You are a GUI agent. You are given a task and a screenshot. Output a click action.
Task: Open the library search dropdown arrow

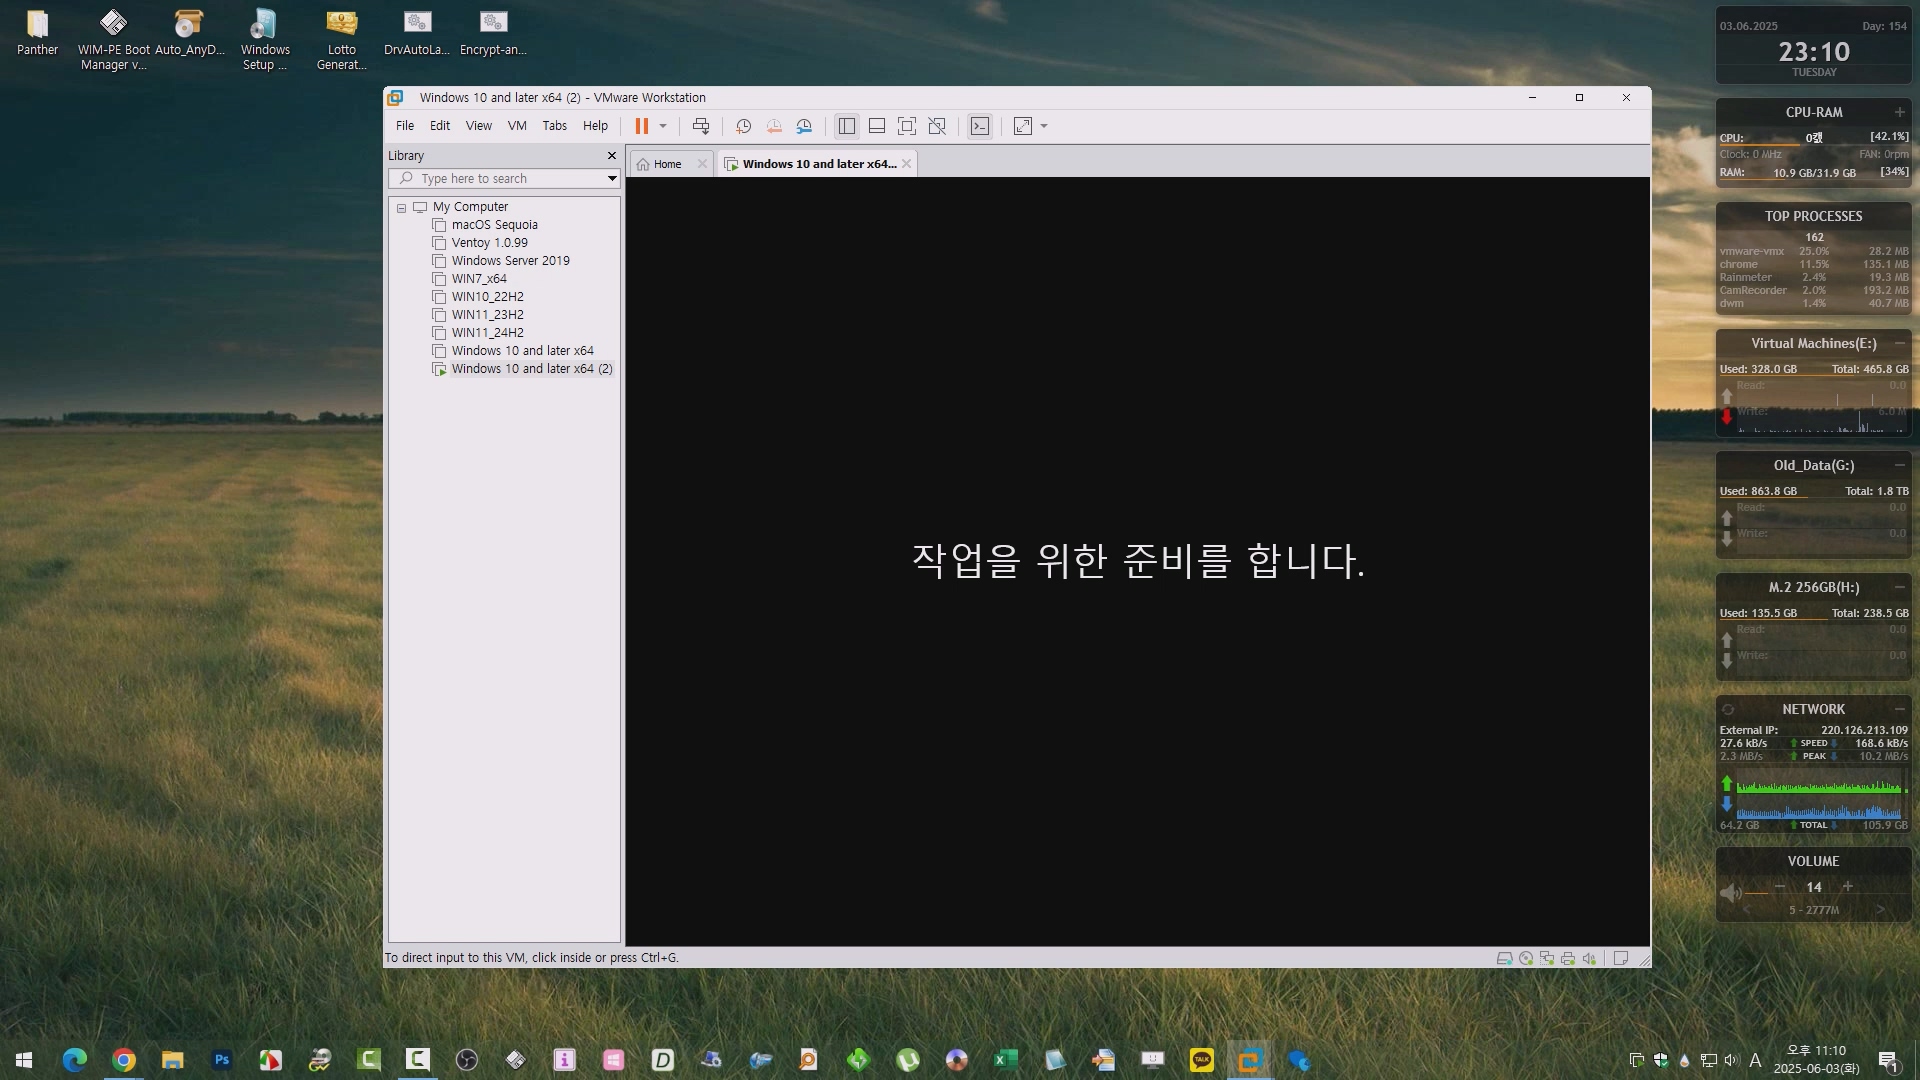pos(612,179)
